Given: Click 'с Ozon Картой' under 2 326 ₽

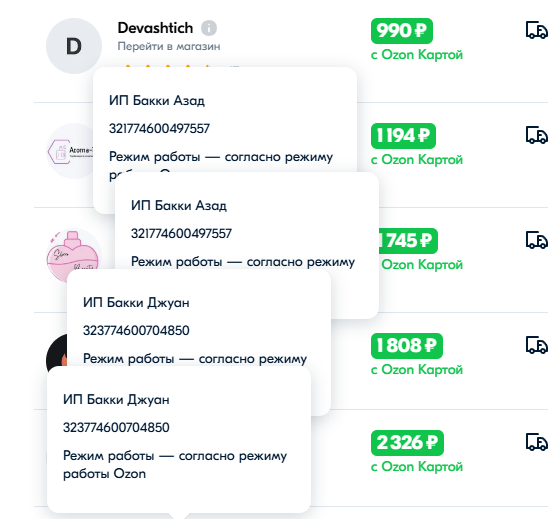Looking at the screenshot, I should 417,467.
